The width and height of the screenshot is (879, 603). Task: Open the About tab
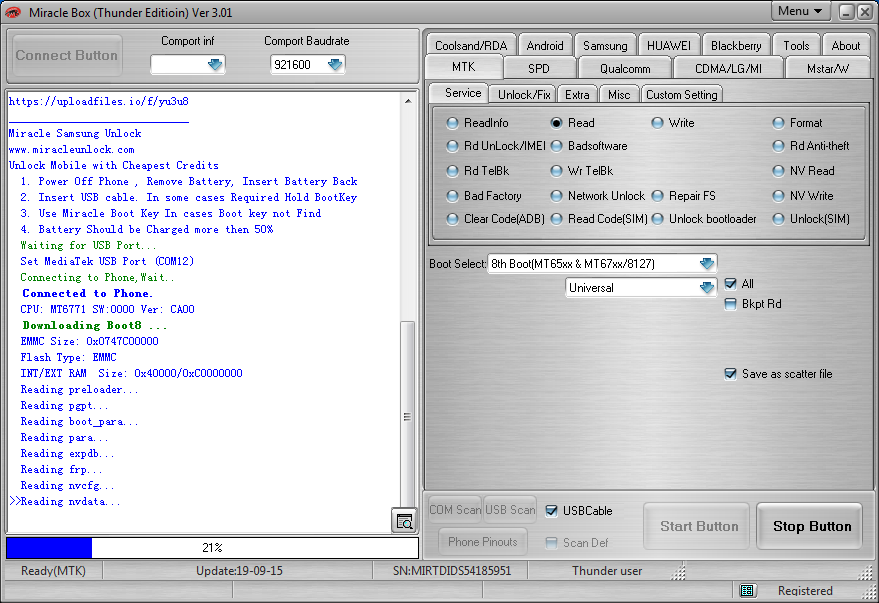[845, 45]
